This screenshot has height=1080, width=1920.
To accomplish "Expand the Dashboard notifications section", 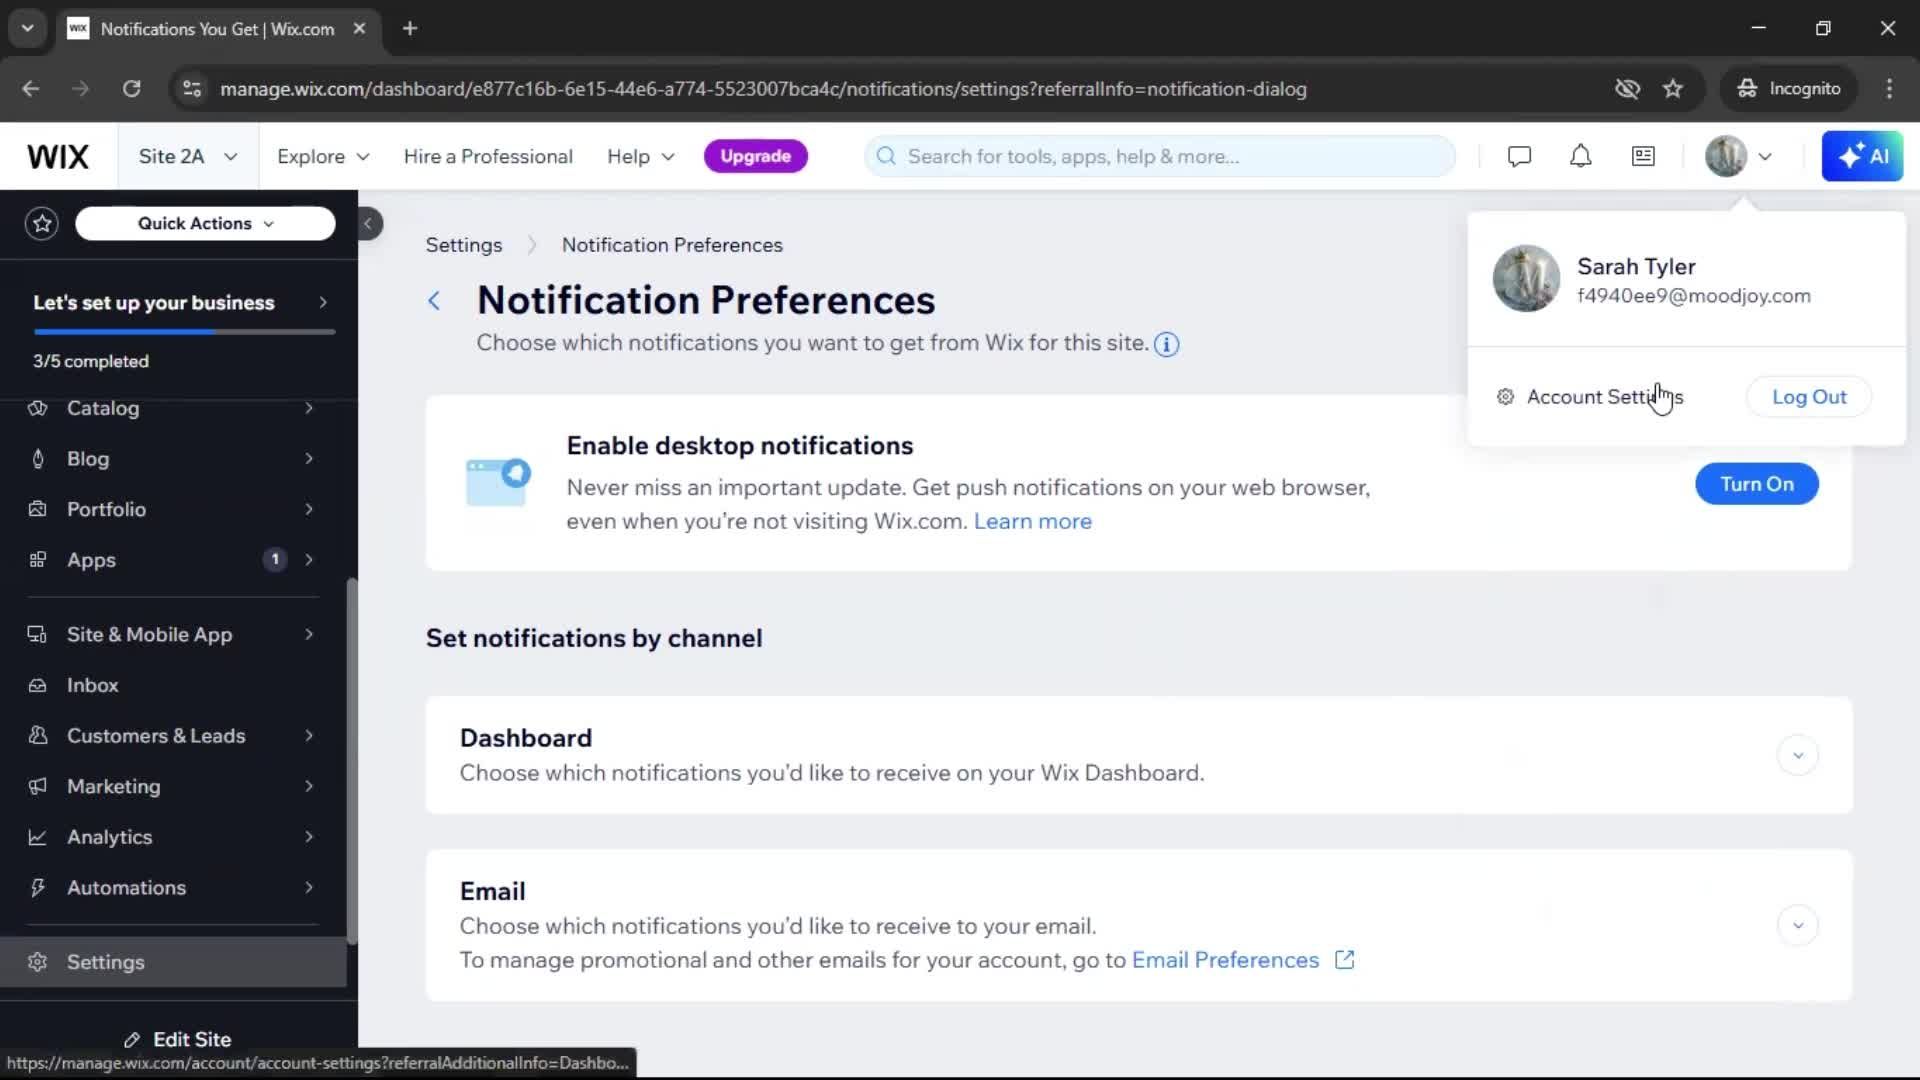I will click(1797, 756).
